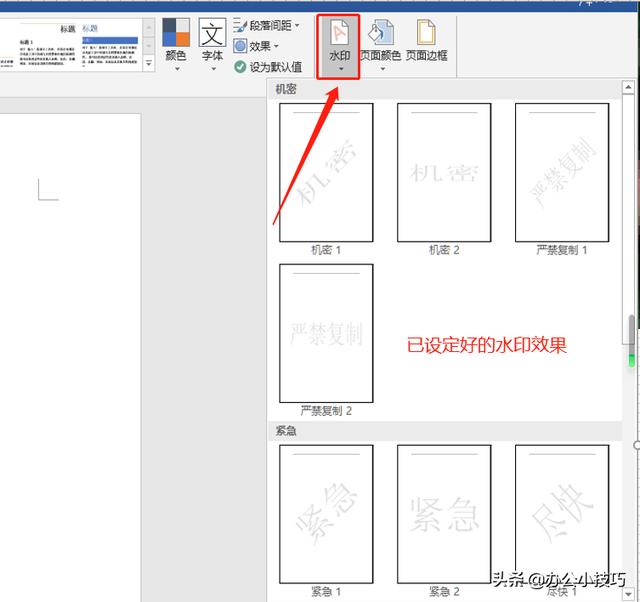Click the 机密 1 caption label
This screenshot has width=640, height=602.
click(326, 250)
